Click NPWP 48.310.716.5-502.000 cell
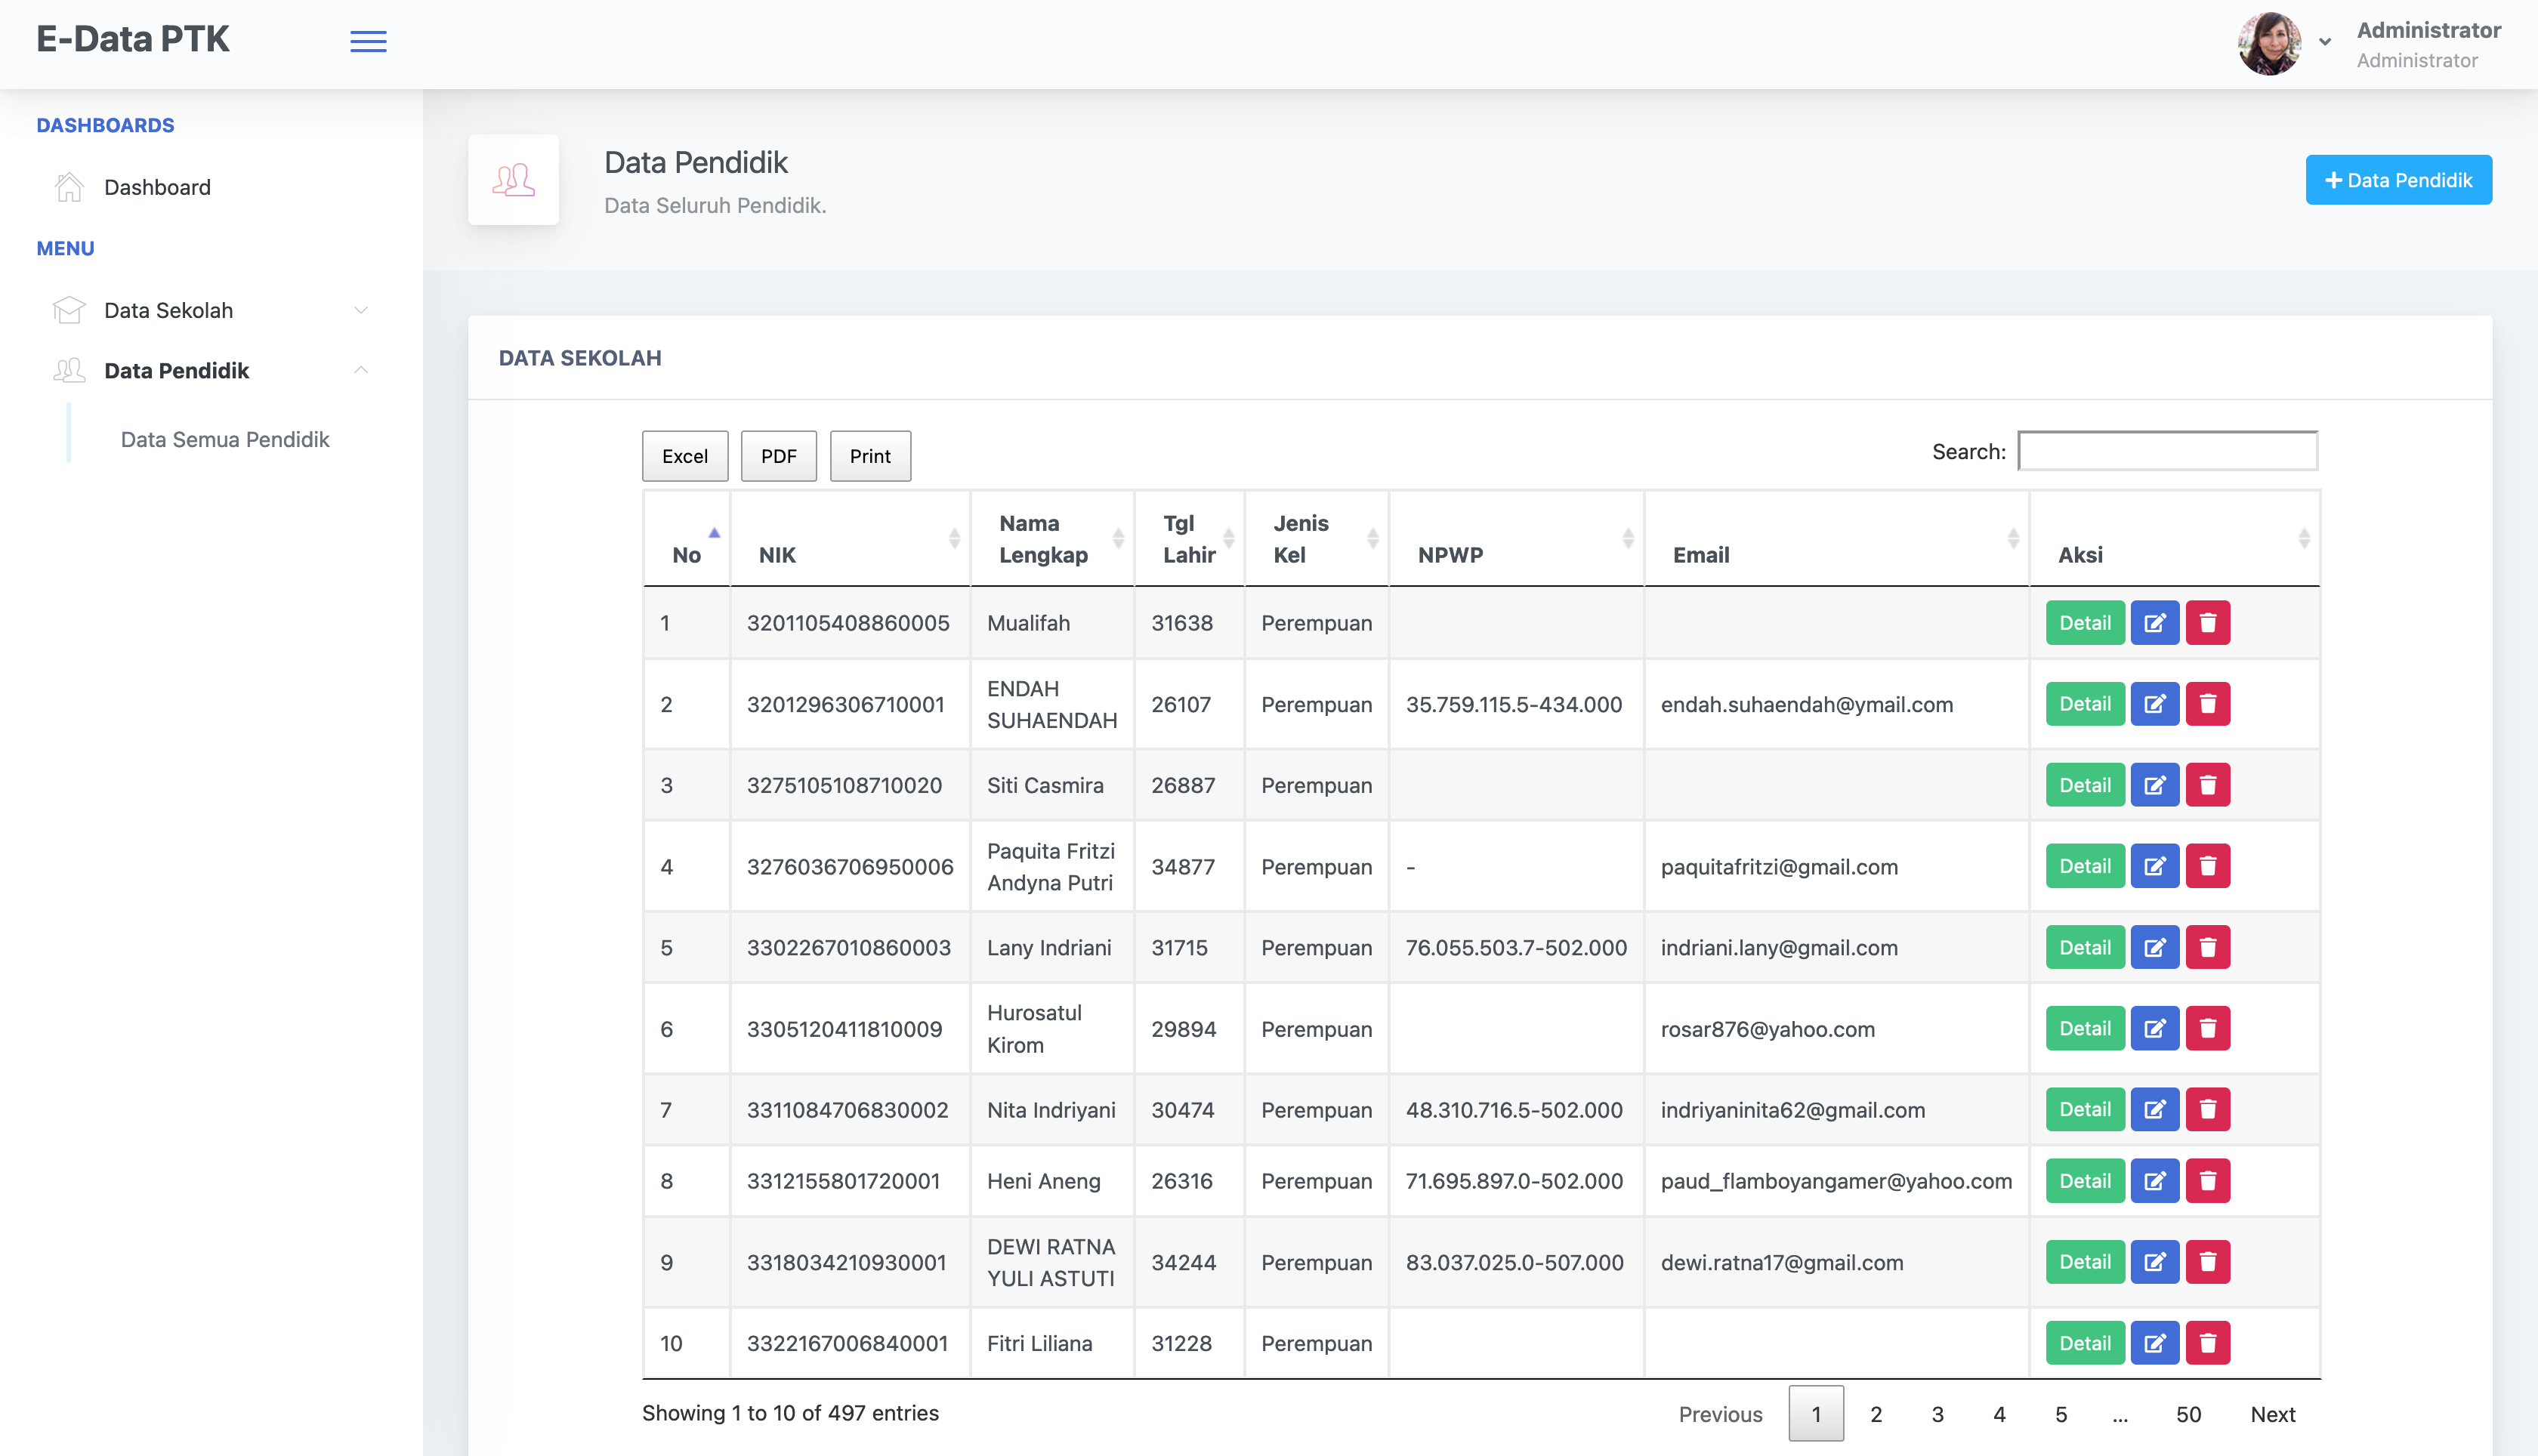The height and width of the screenshot is (1456, 2538). (x=1516, y=1109)
